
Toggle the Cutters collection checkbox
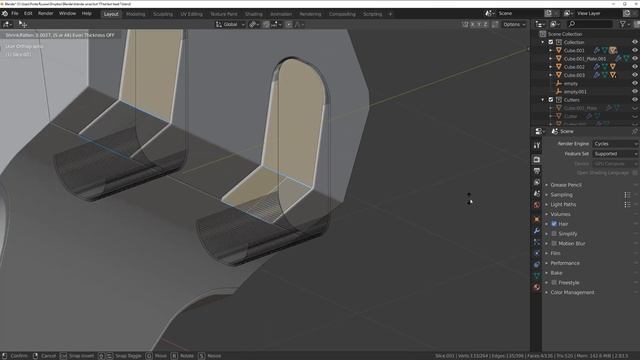click(x=551, y=100)
